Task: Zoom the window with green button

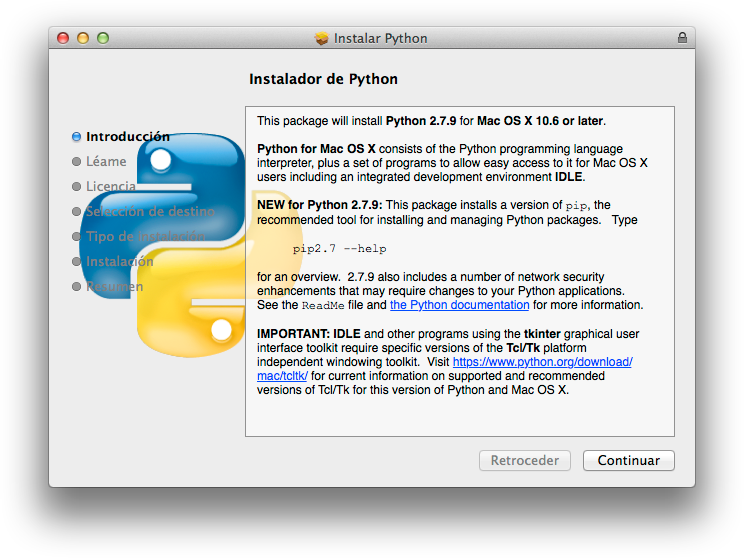Action: coord(103,38)
